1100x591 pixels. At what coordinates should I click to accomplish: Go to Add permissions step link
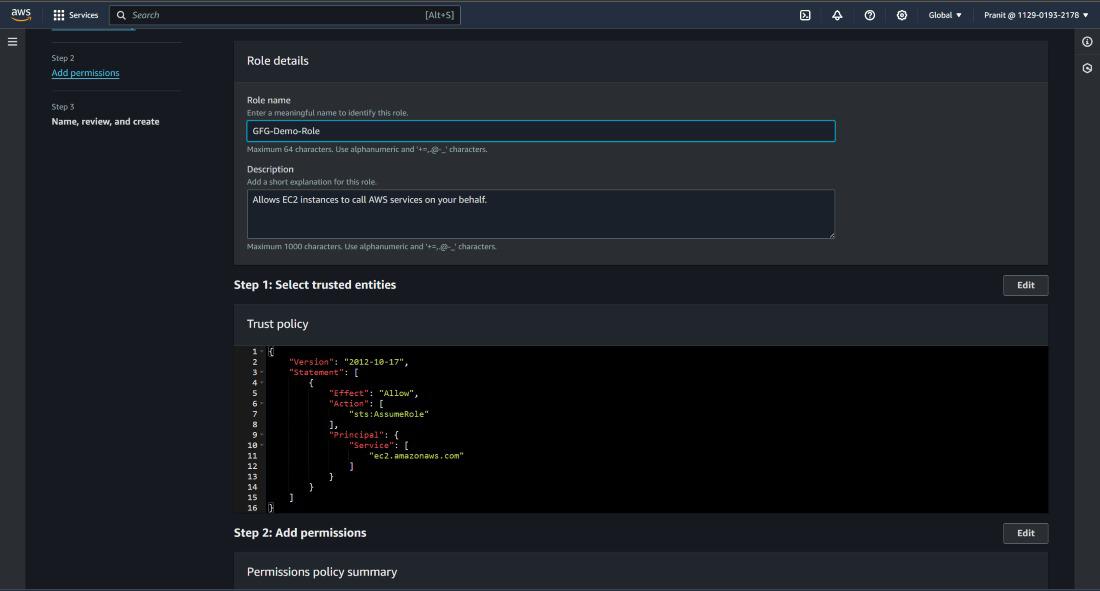[x=86, y=73]
